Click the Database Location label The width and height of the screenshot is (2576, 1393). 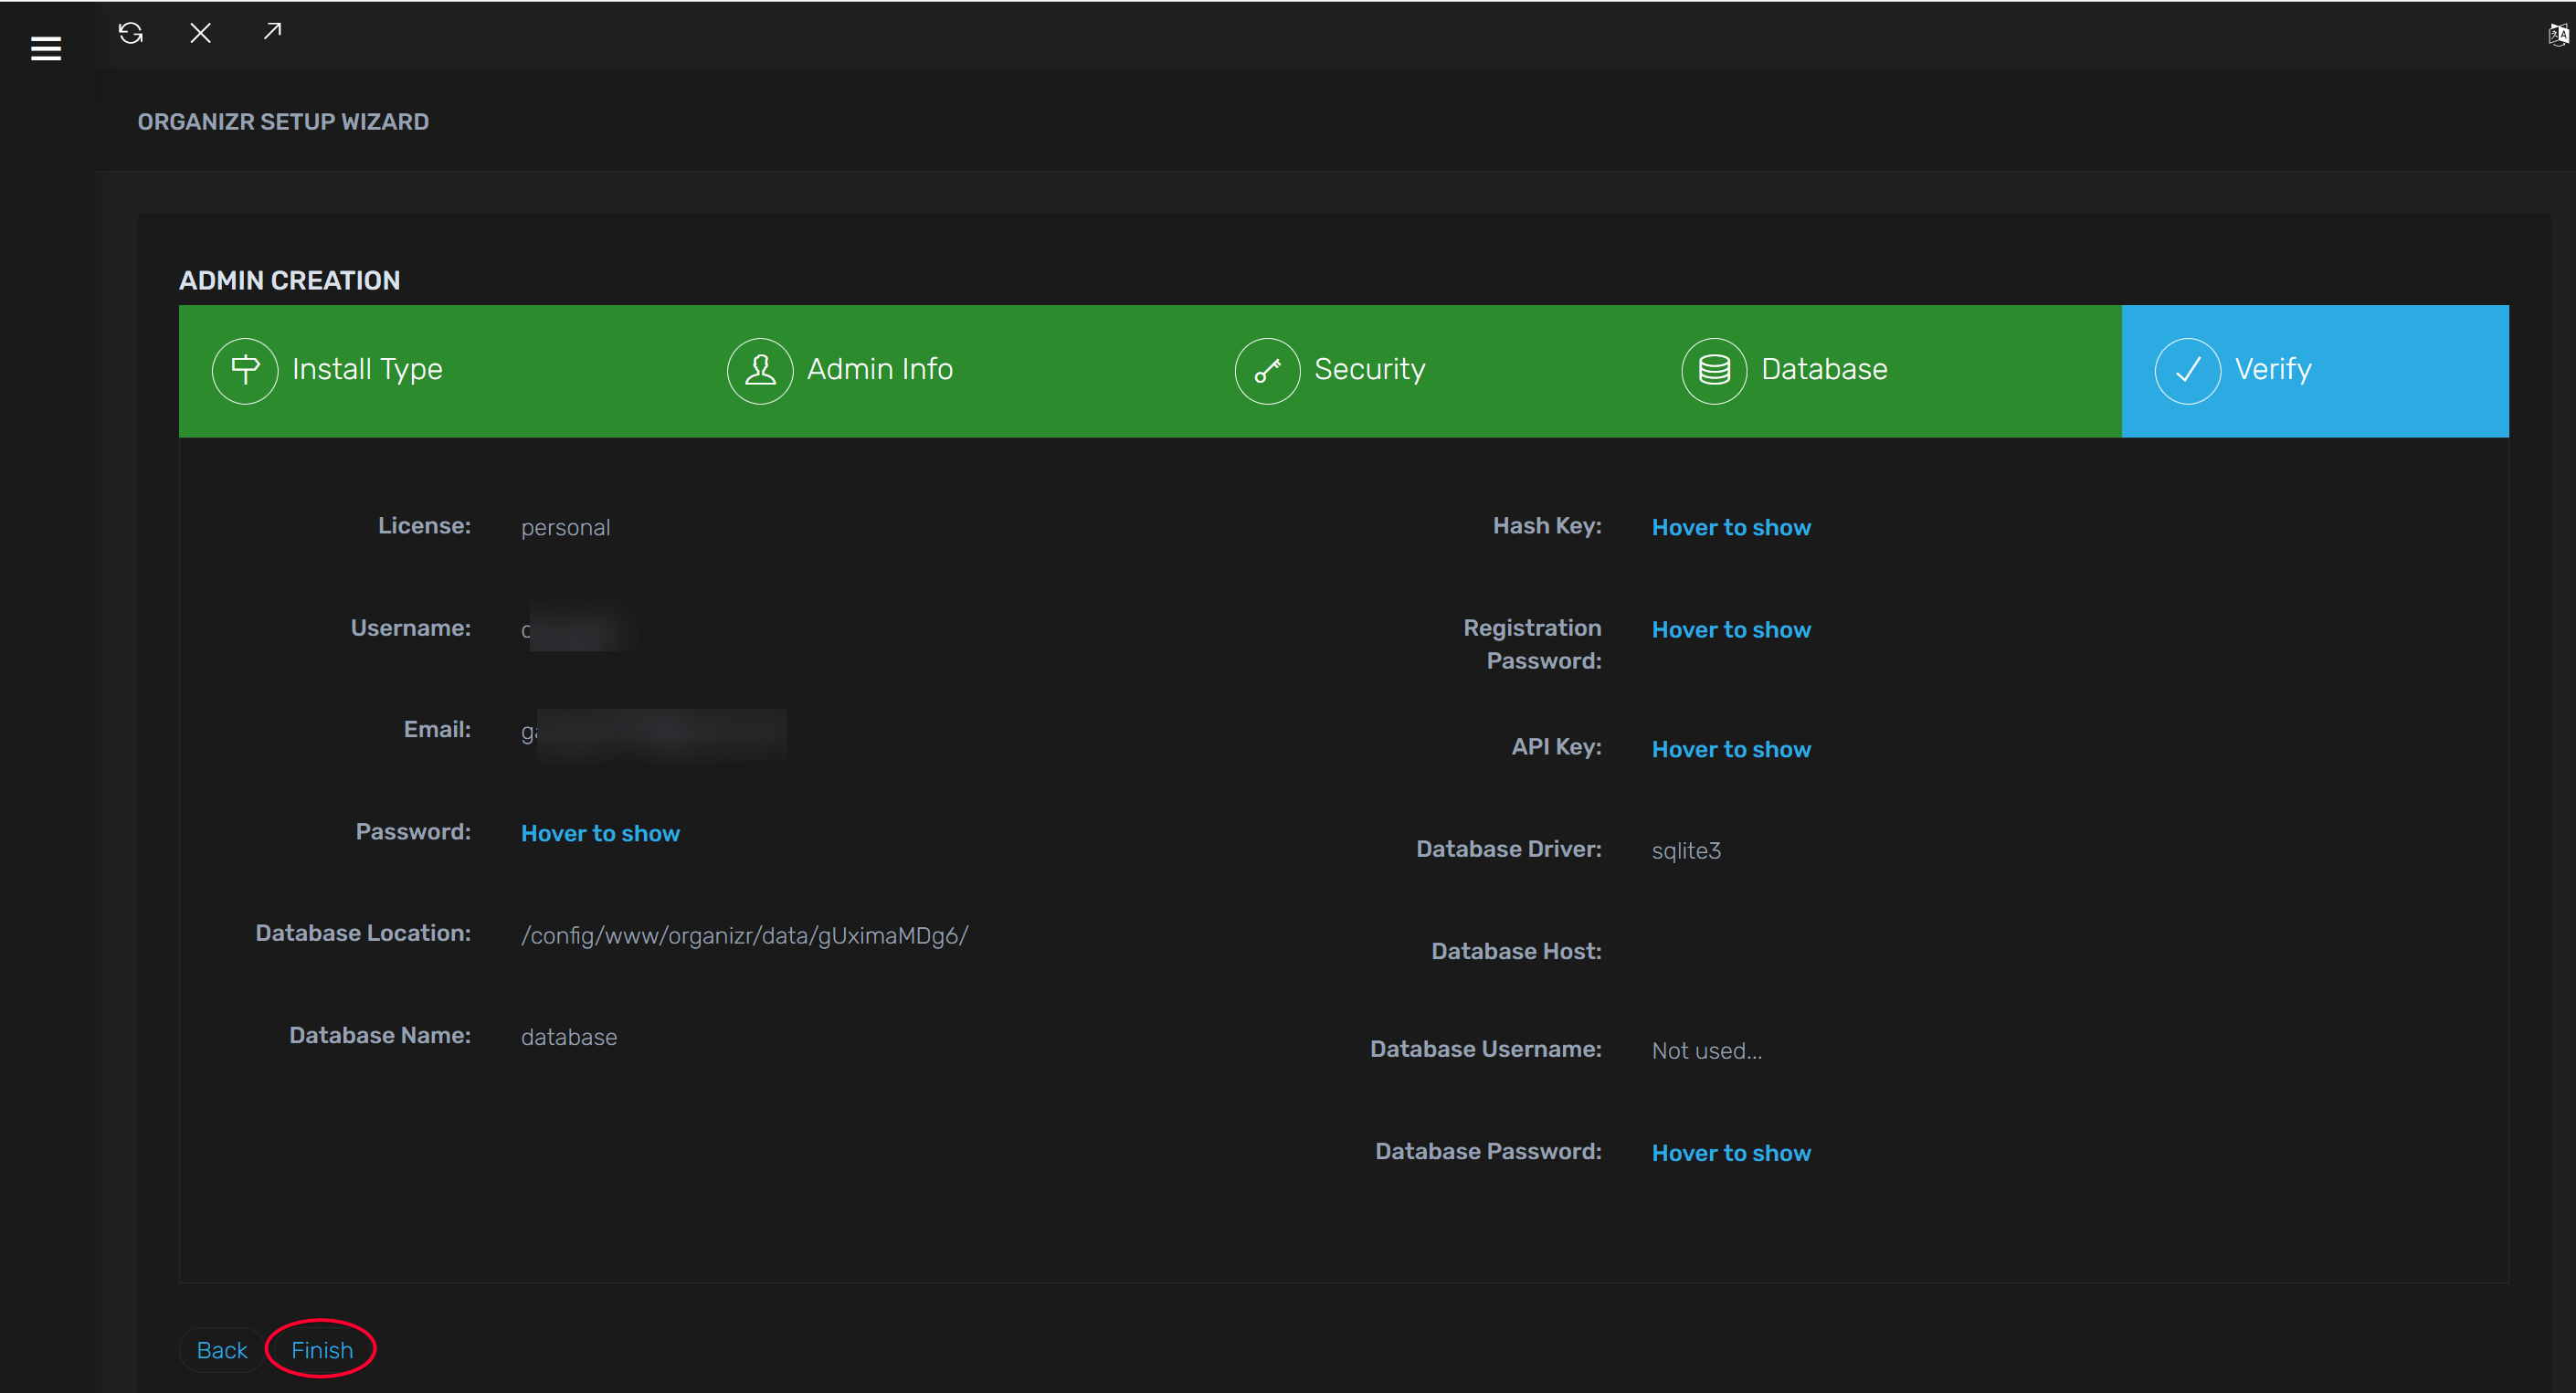pyautogui.click(x=363, y=933)
